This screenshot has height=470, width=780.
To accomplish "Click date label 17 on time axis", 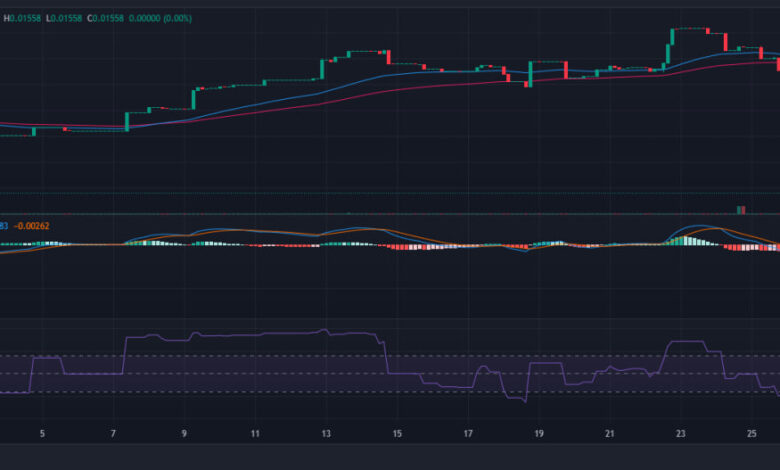I will click(468, 434).
